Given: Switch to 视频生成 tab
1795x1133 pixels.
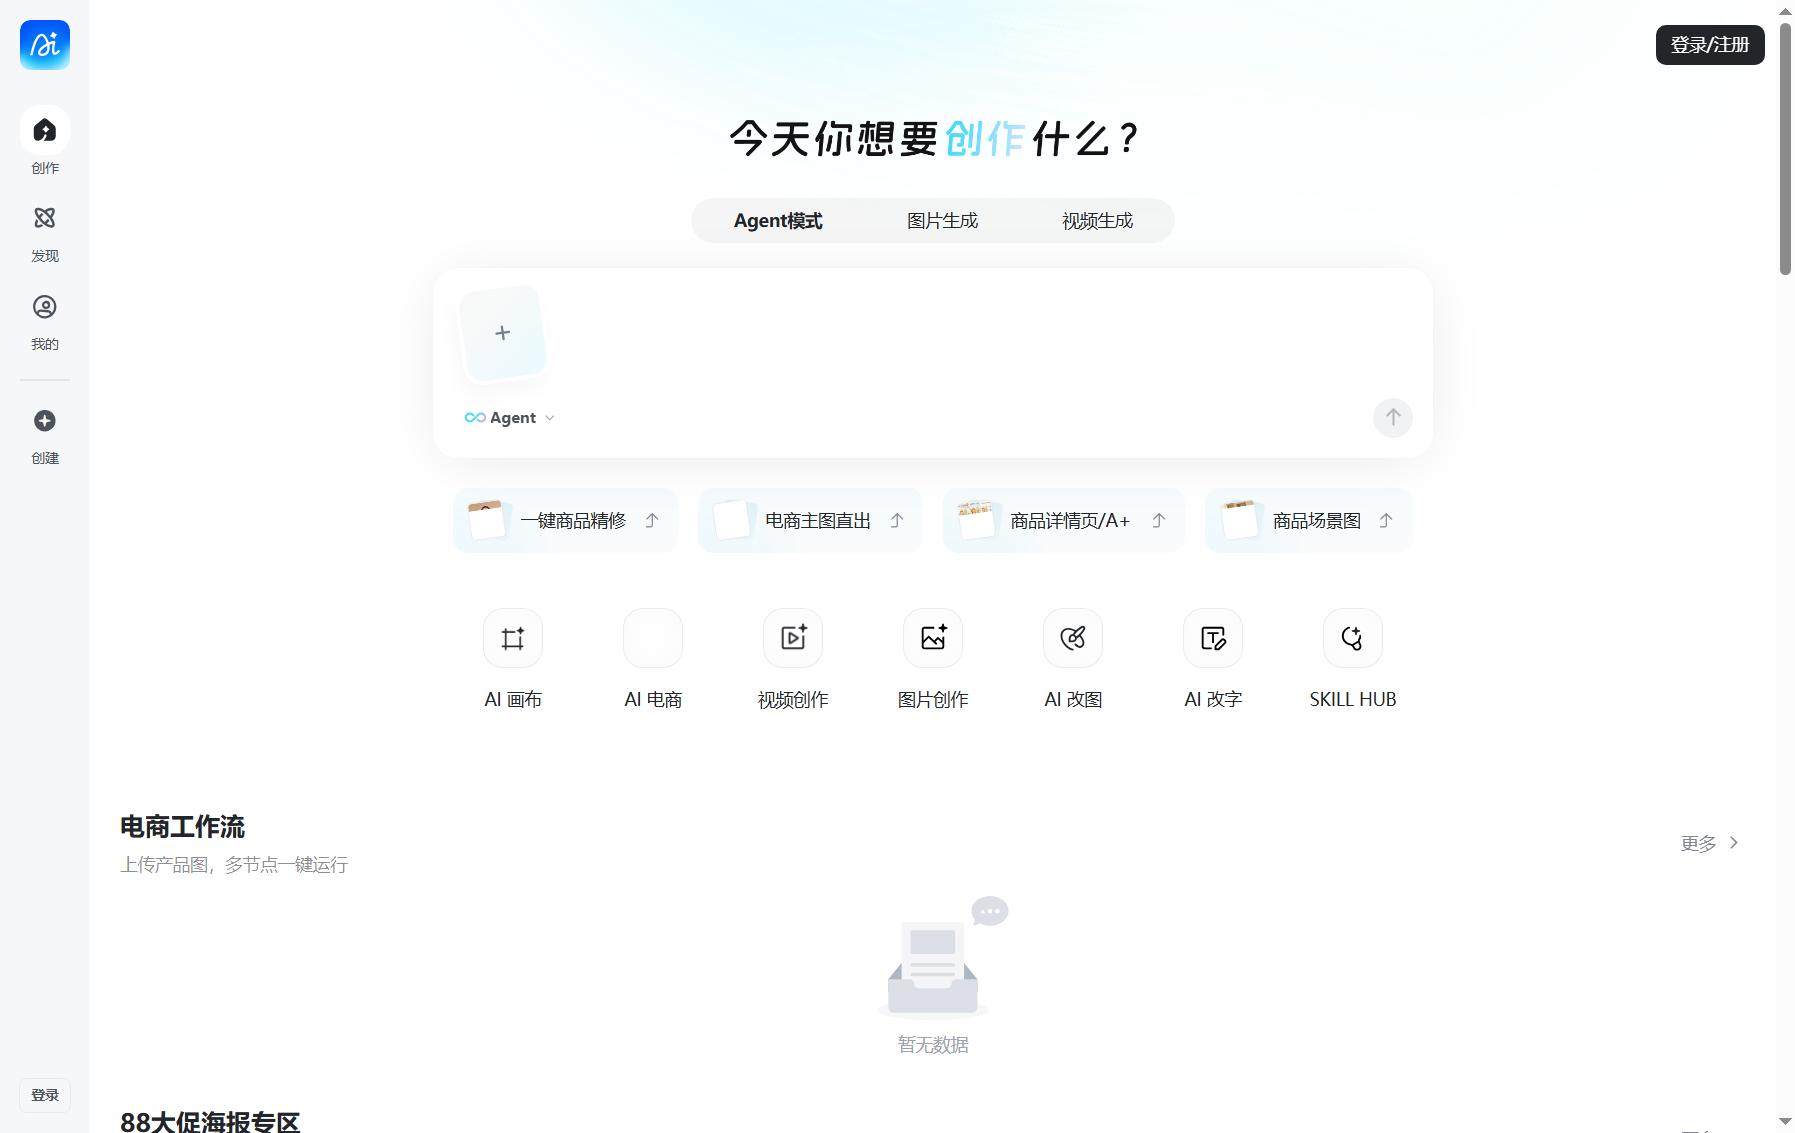Looking at the screenshot, I should point(1097,221).
